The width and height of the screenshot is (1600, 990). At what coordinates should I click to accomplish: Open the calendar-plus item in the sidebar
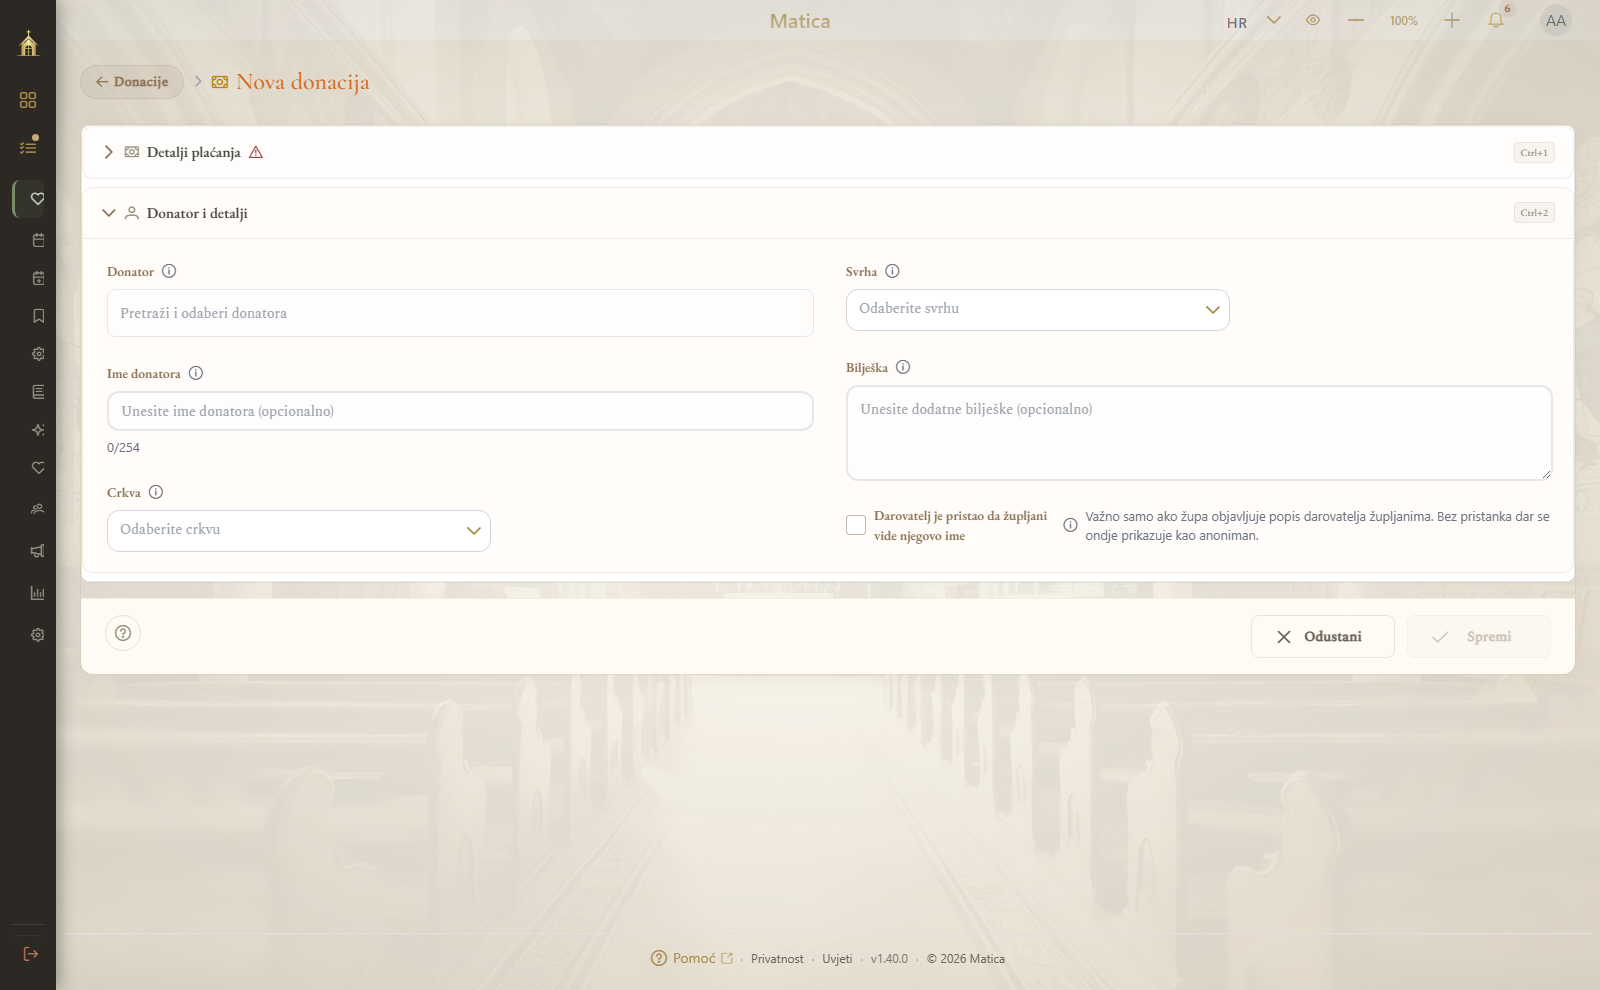tap(38, 278)
